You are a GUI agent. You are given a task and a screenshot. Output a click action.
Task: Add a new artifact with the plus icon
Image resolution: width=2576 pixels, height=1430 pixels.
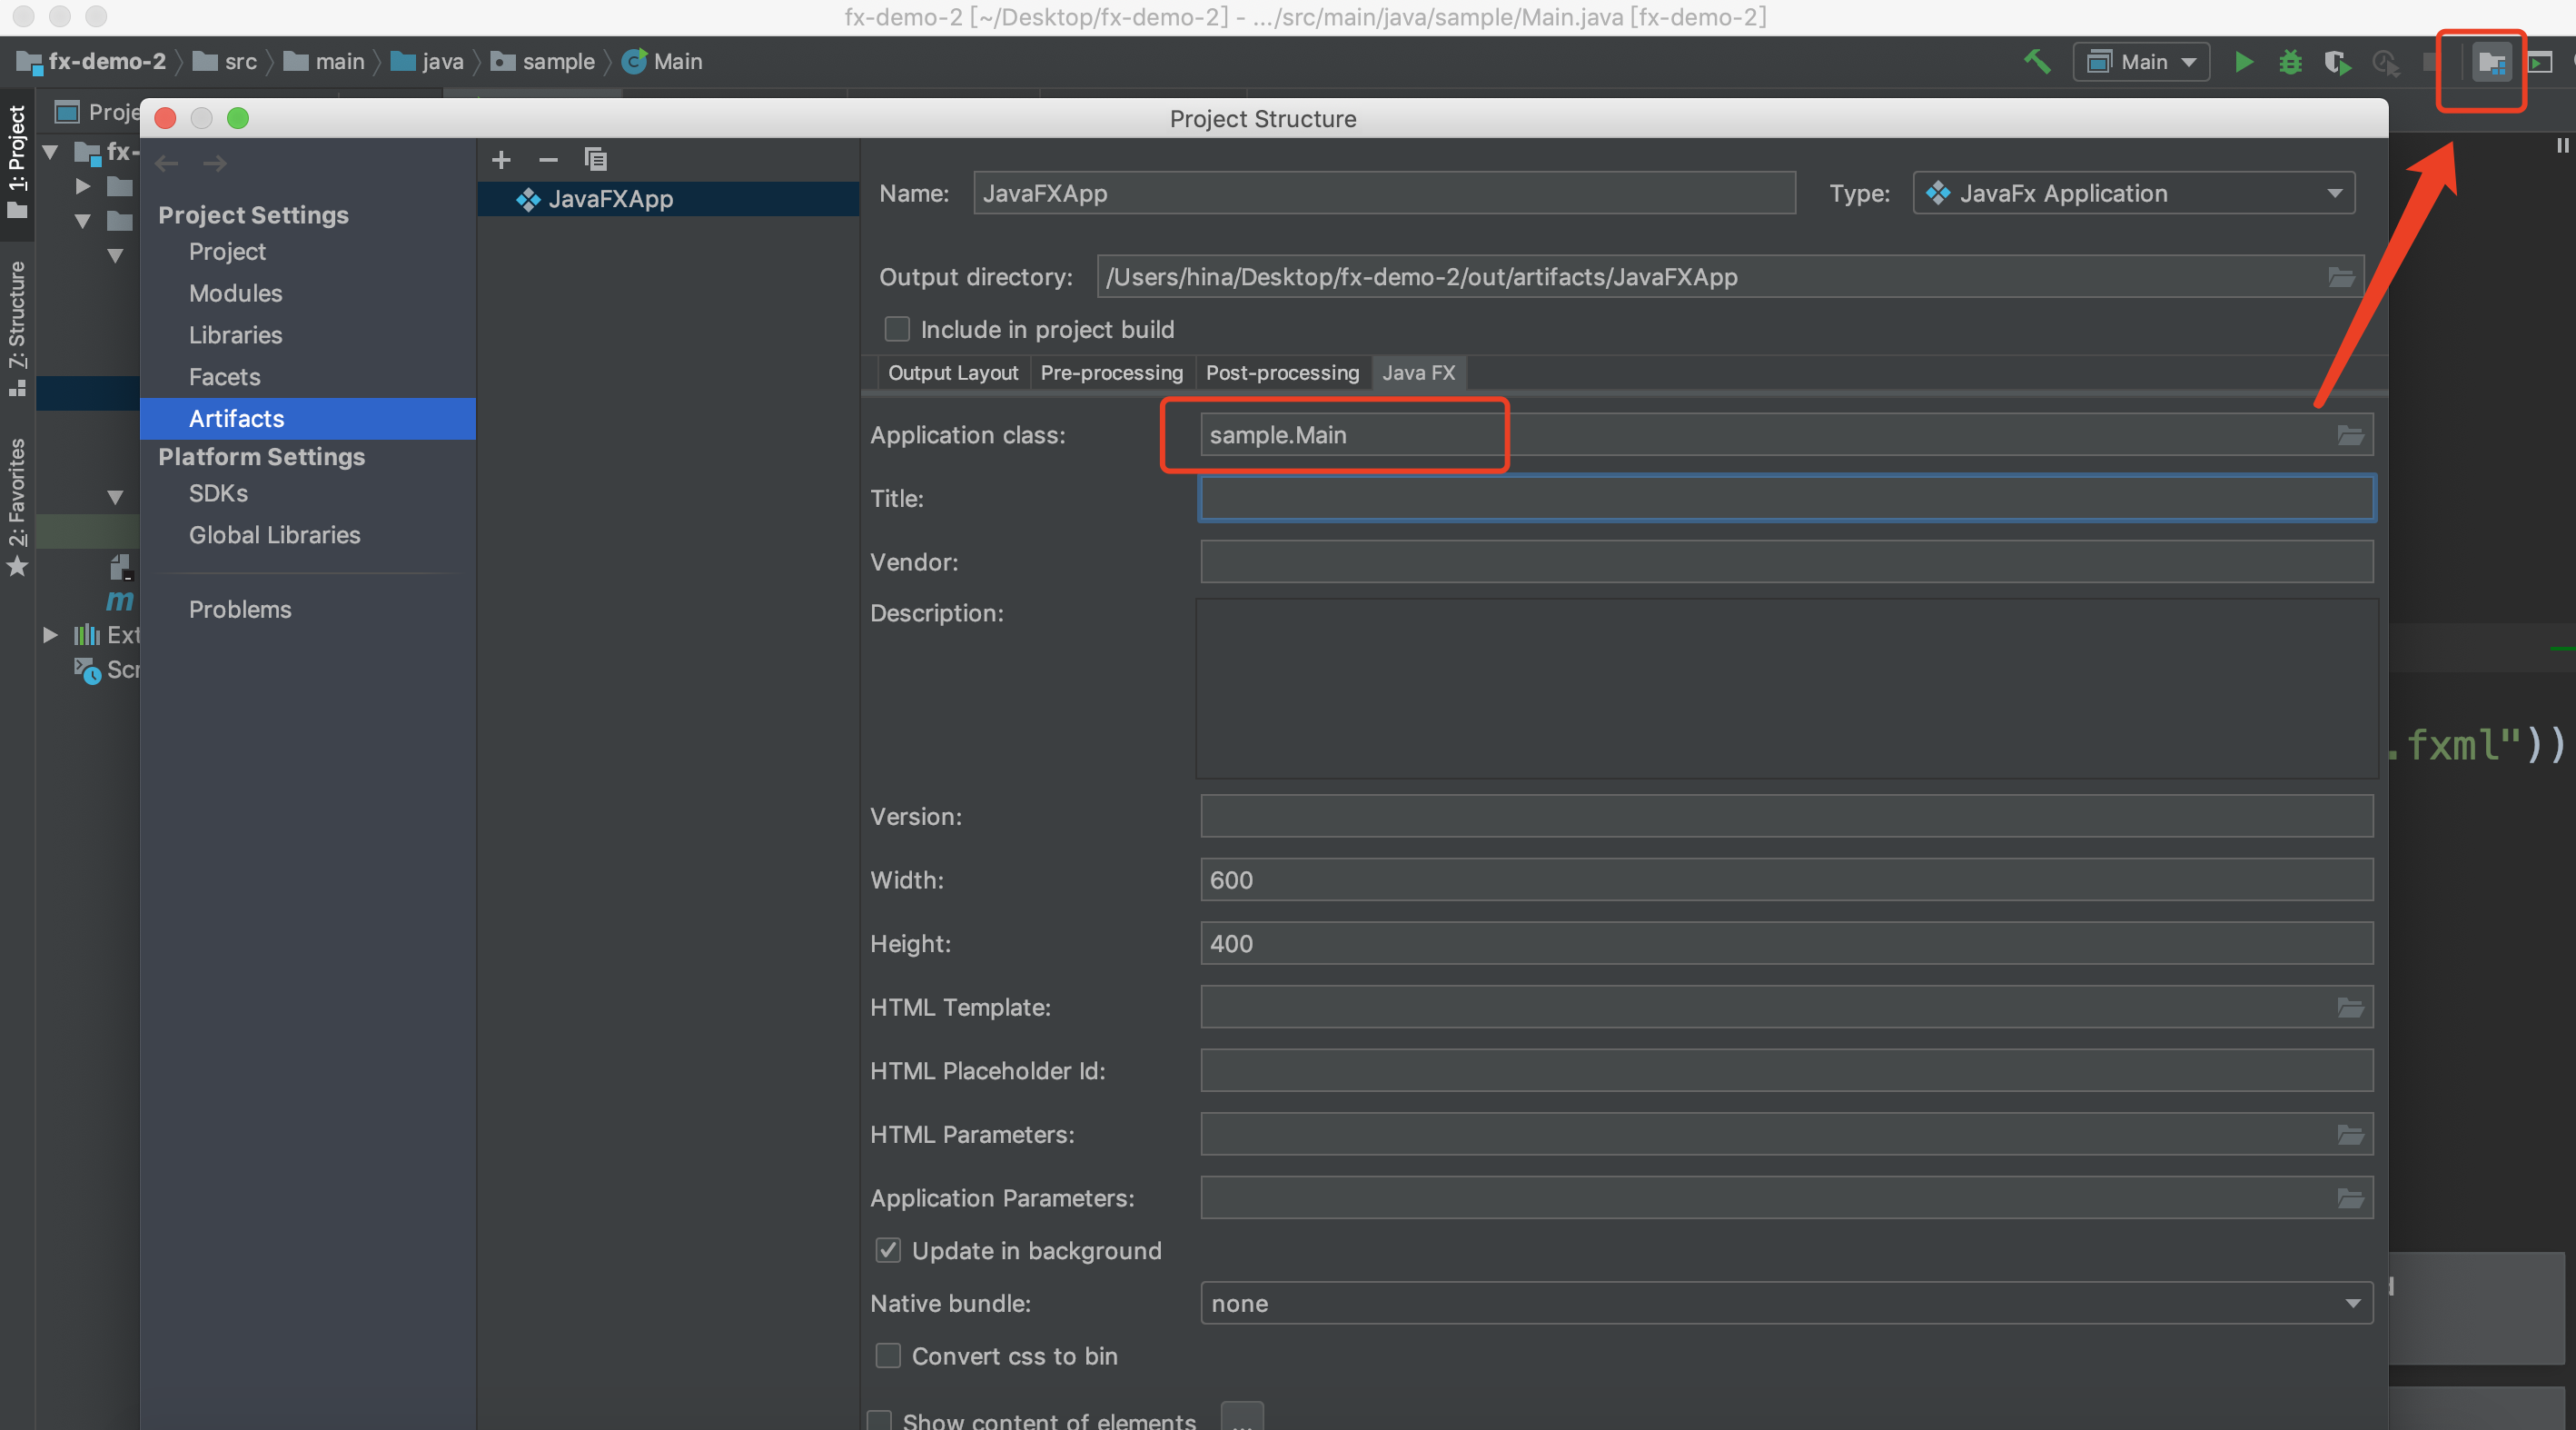pos(501,159)
